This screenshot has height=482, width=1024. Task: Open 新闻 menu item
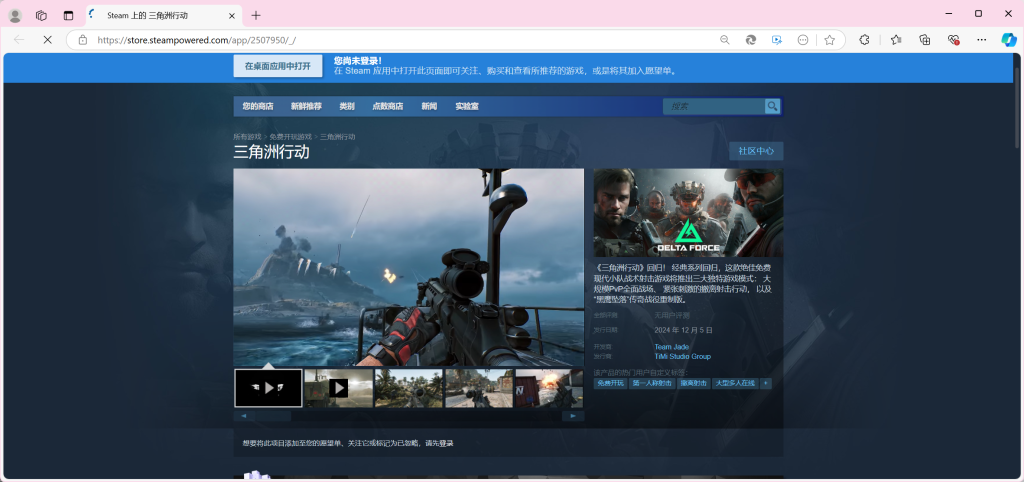coord(429,106)
